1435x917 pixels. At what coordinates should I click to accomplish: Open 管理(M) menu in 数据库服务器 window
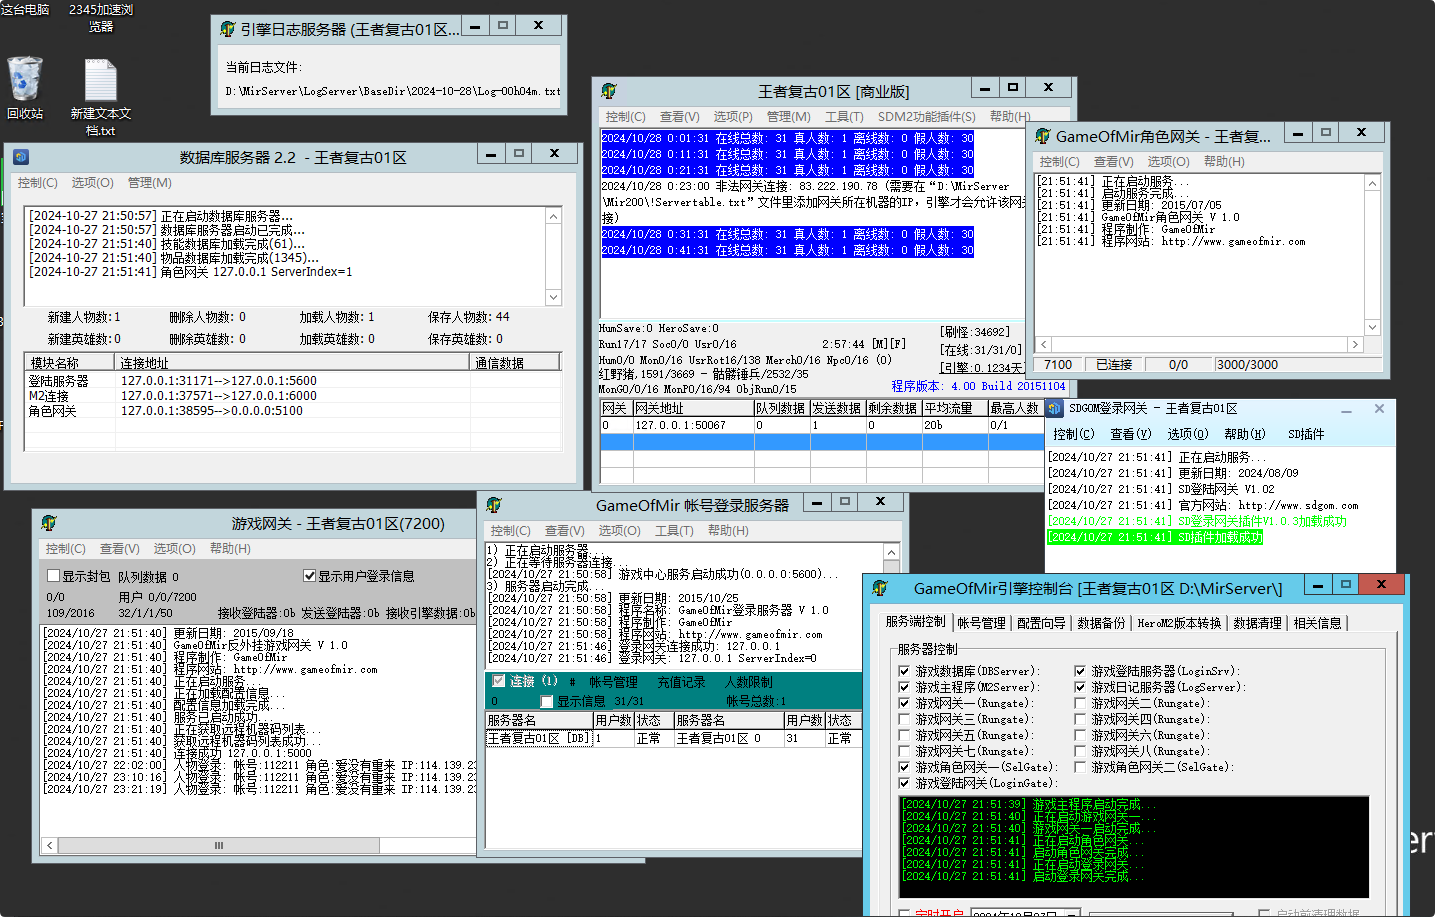150,183
